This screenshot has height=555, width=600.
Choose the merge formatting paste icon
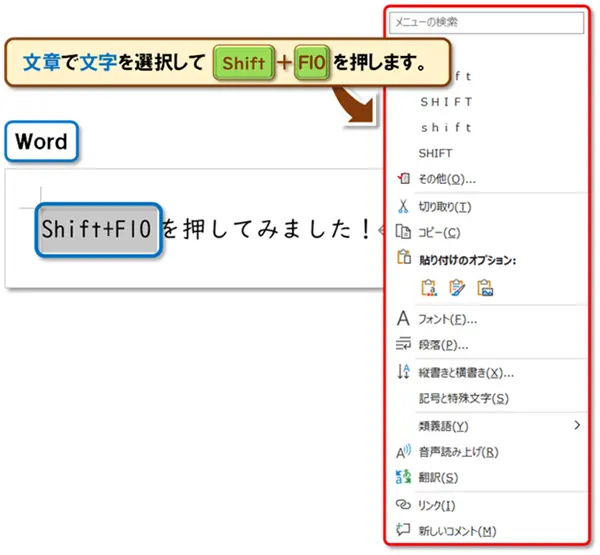pyautogui.click(x=458, y=288)
